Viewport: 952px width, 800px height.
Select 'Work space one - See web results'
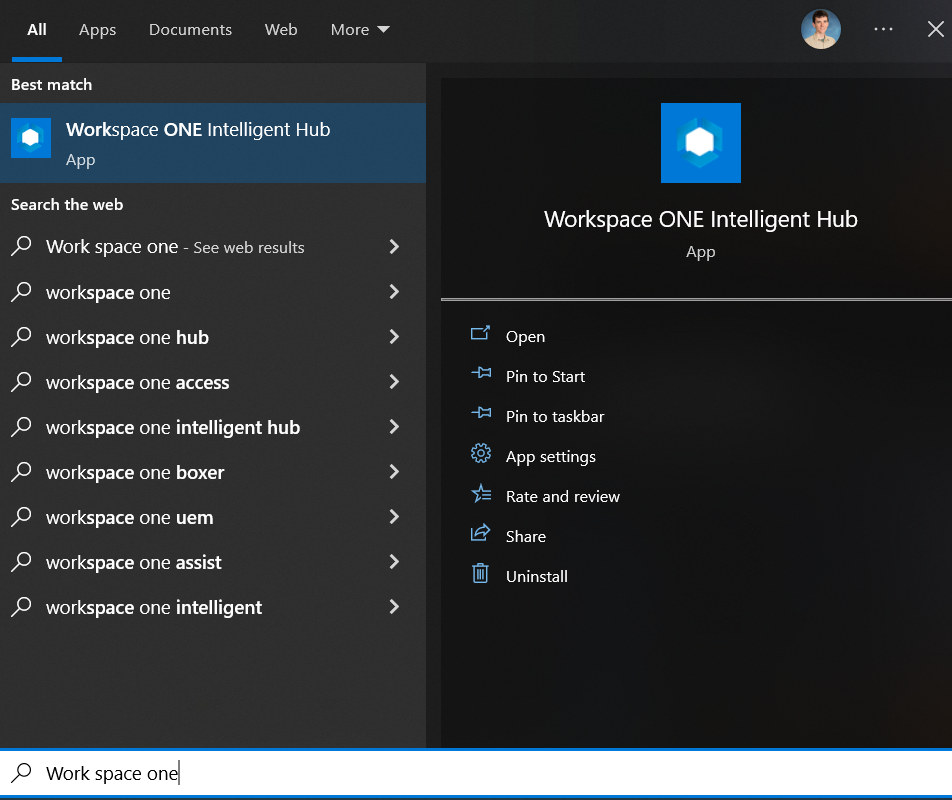coord(212,246)
